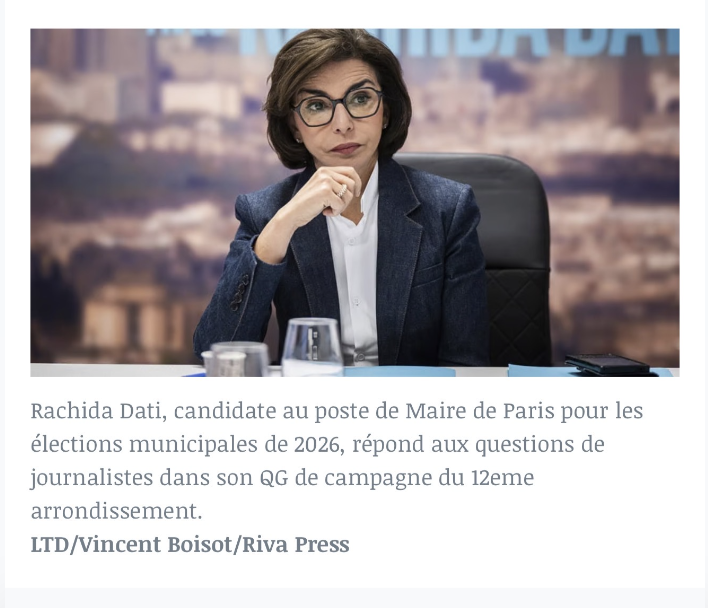Viewport: 708px width, 608px height.
Task: Click the ring on the woman's hand
Action: [x=341, y=190]
